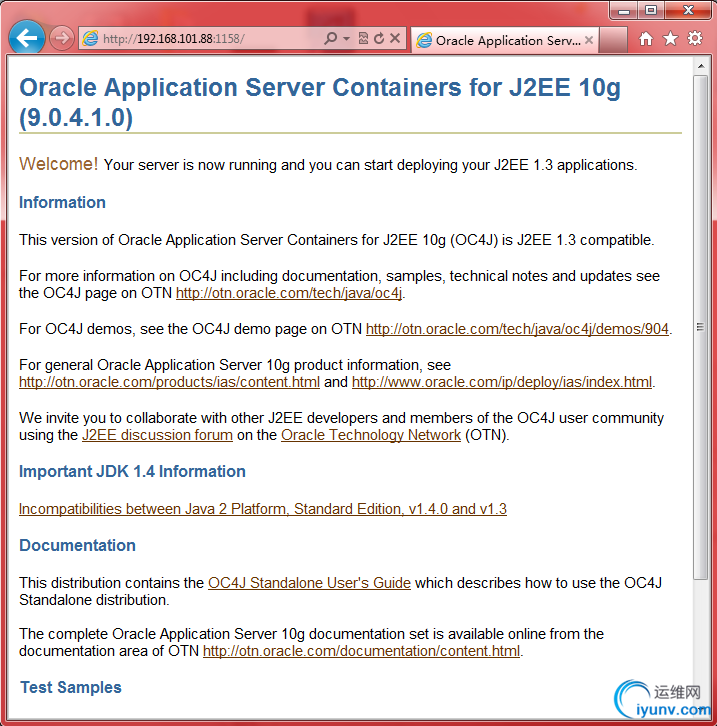Open the oc4j/demos/904 link
This screenshot has height=726, width=717.
point(517,329)
